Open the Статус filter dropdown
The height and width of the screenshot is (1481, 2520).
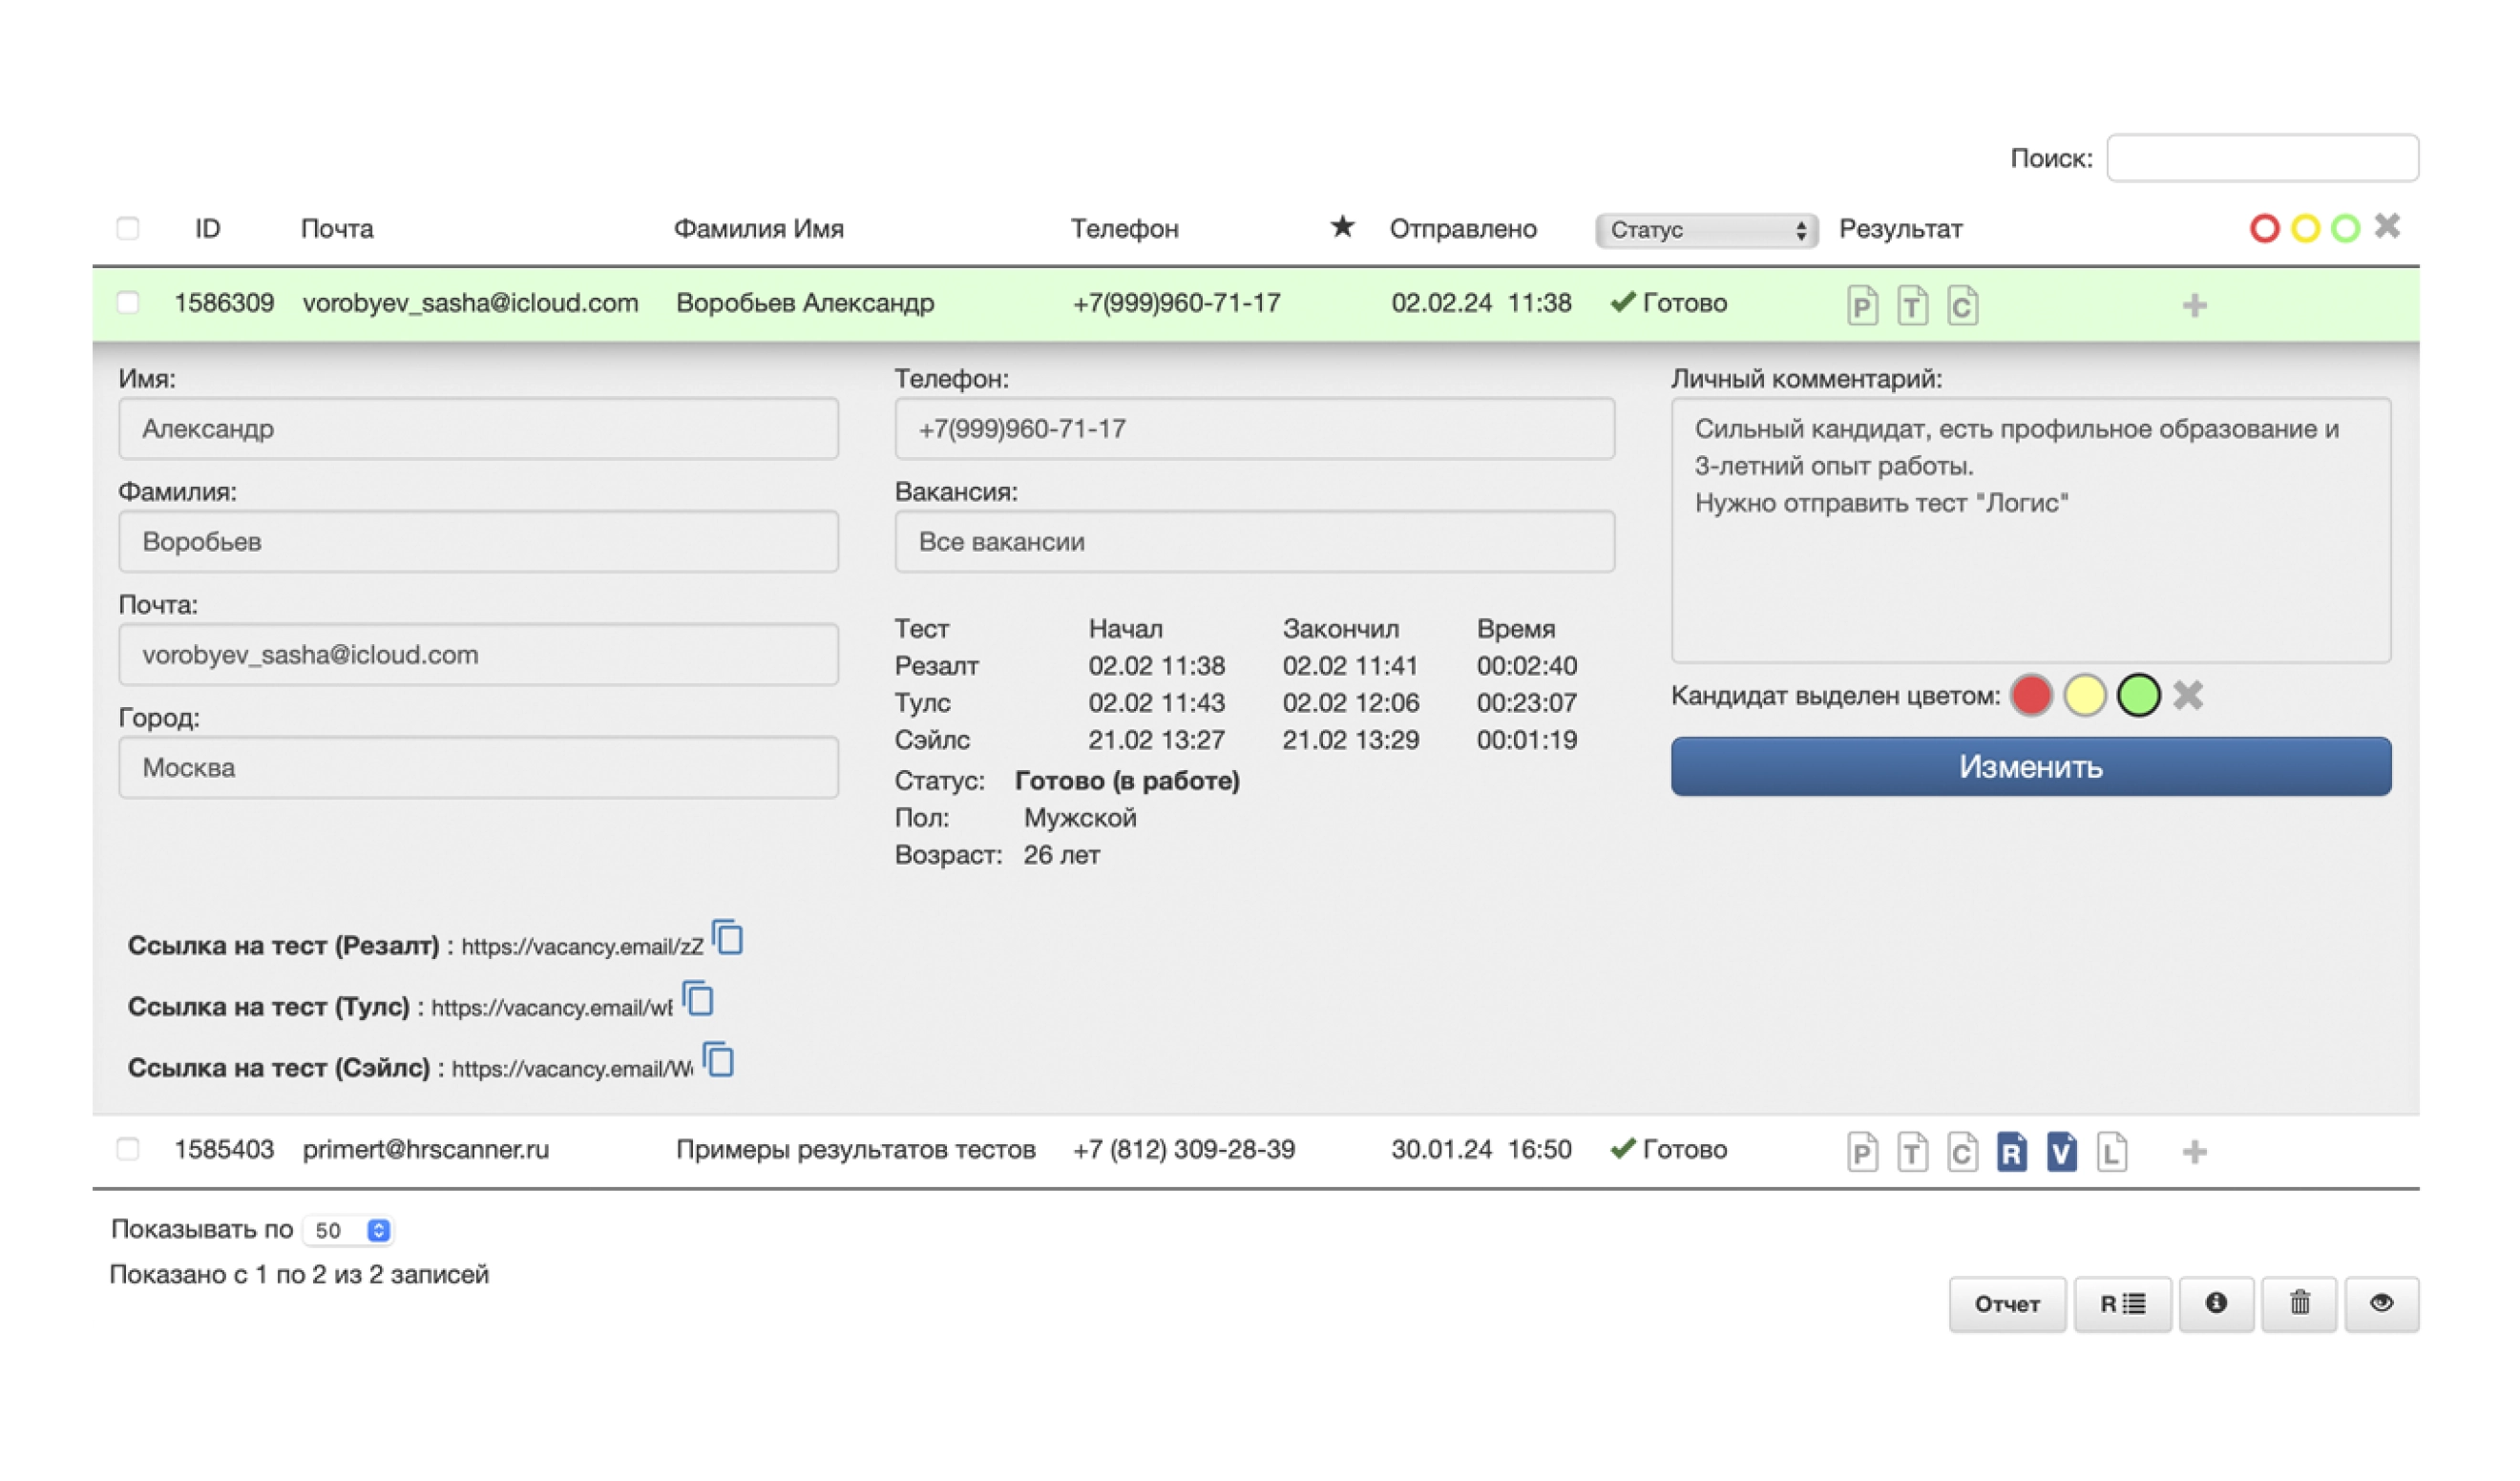1706,230
